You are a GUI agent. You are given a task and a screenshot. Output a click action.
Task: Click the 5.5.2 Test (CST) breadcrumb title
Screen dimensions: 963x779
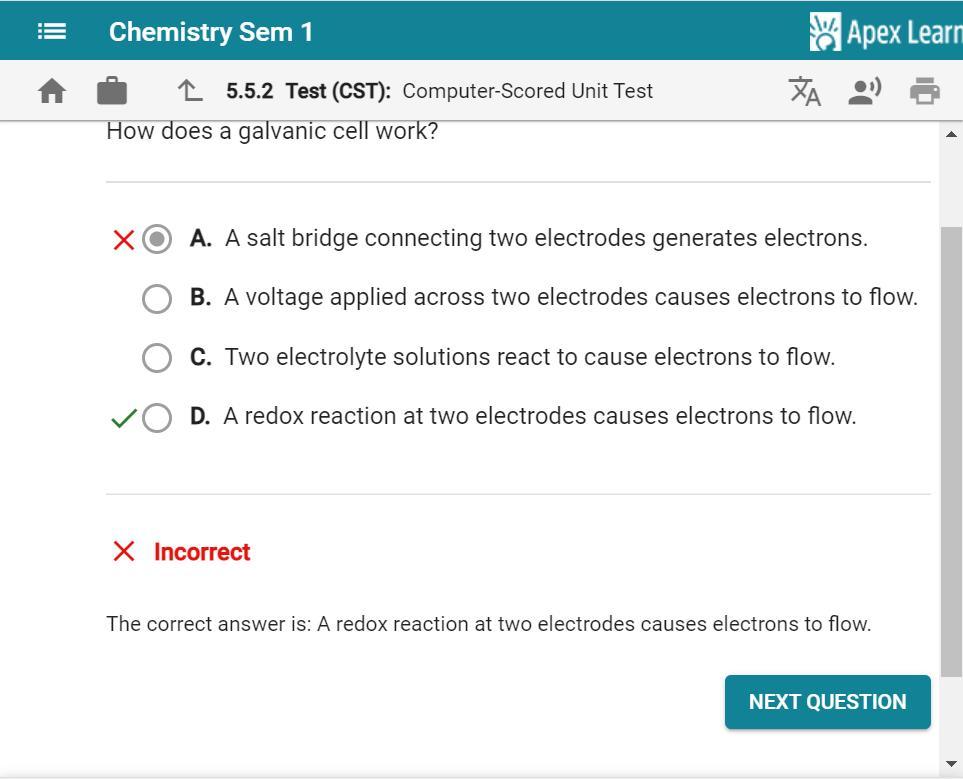tap(439, 91)
